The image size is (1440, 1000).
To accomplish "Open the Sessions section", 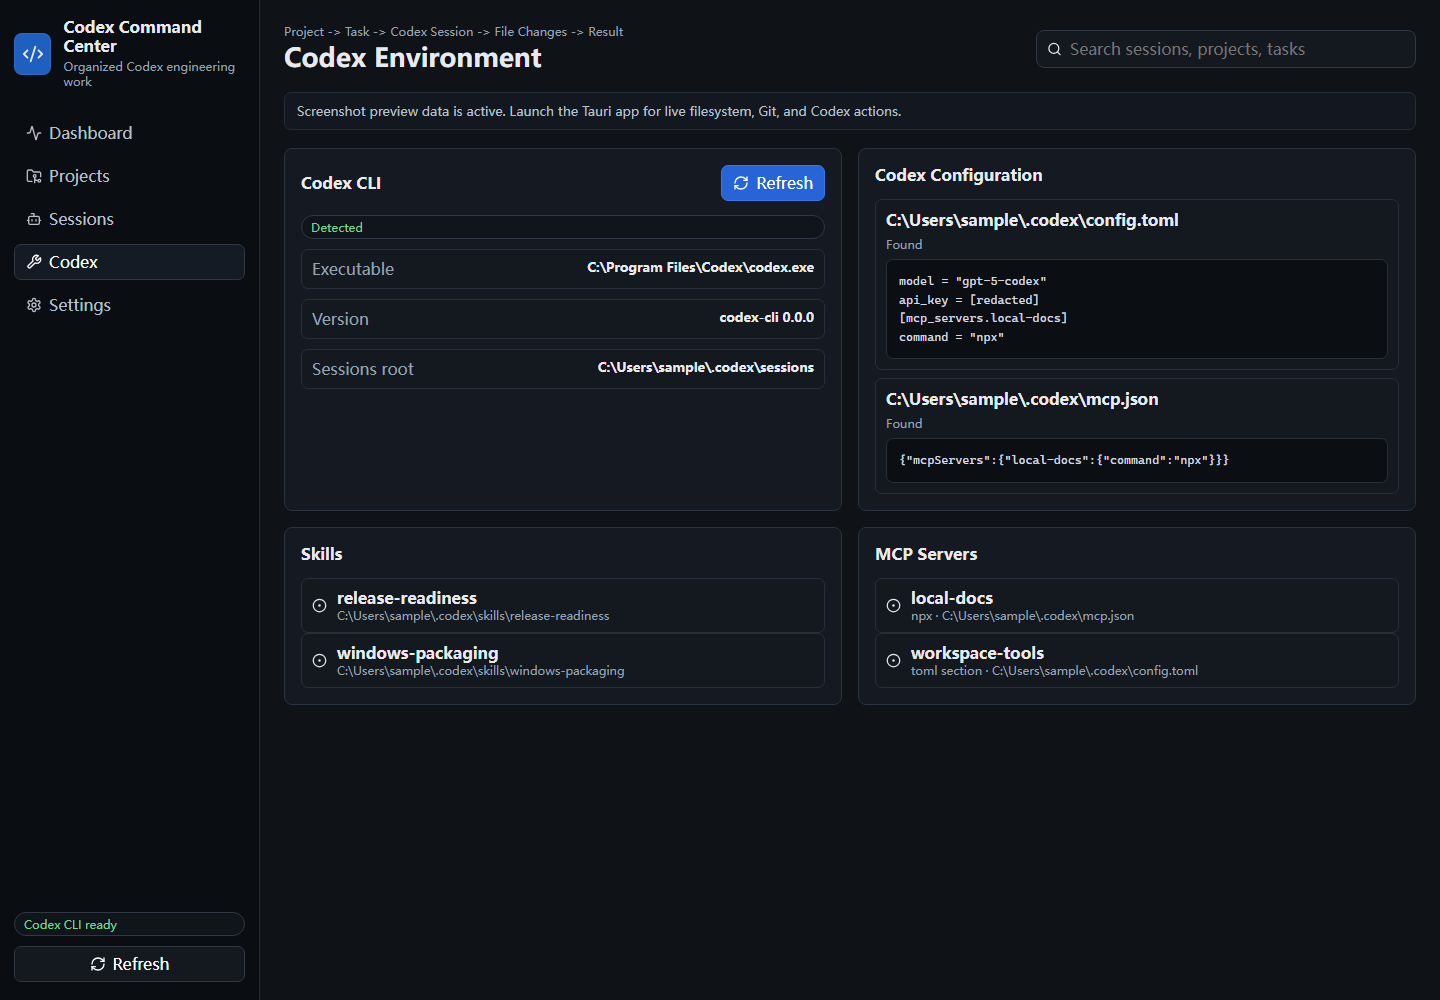I will pyautogui.click(x=129, y=219).
